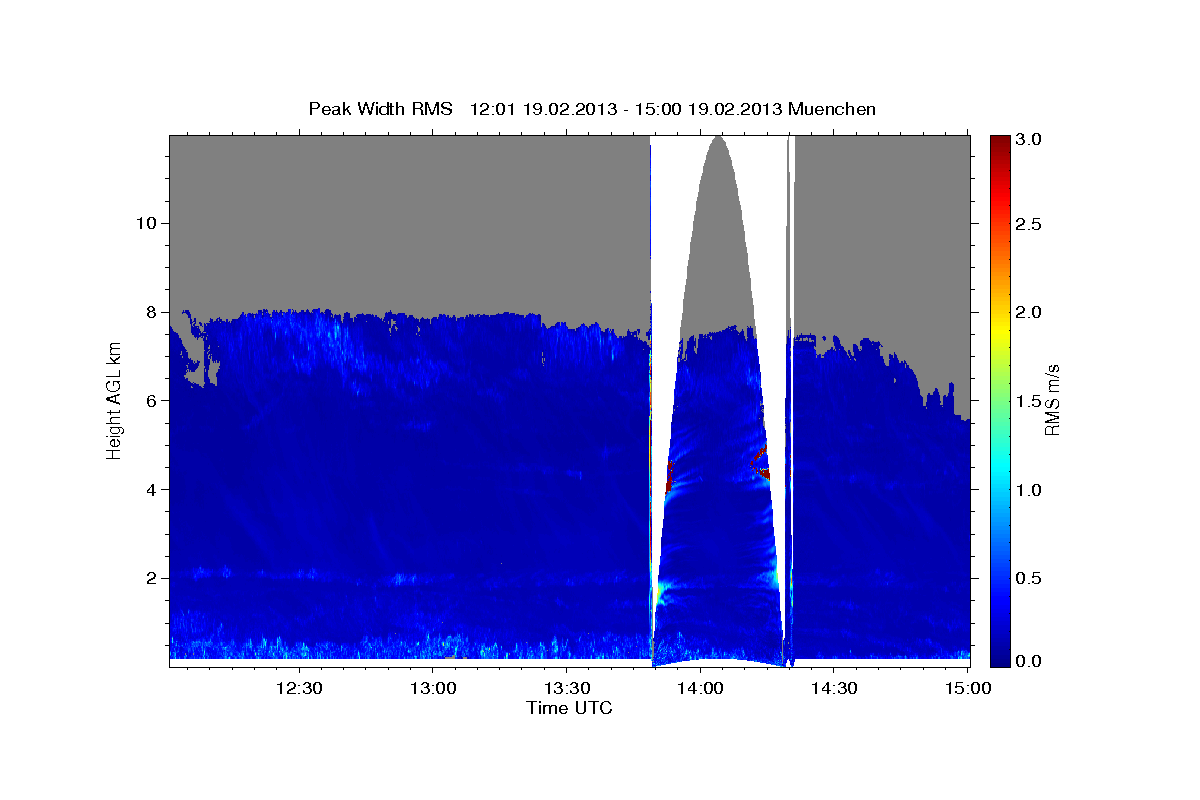Click the 14:30 time tick label
The width and height of the screenshot is (1200, 800).
coord(834,688)
